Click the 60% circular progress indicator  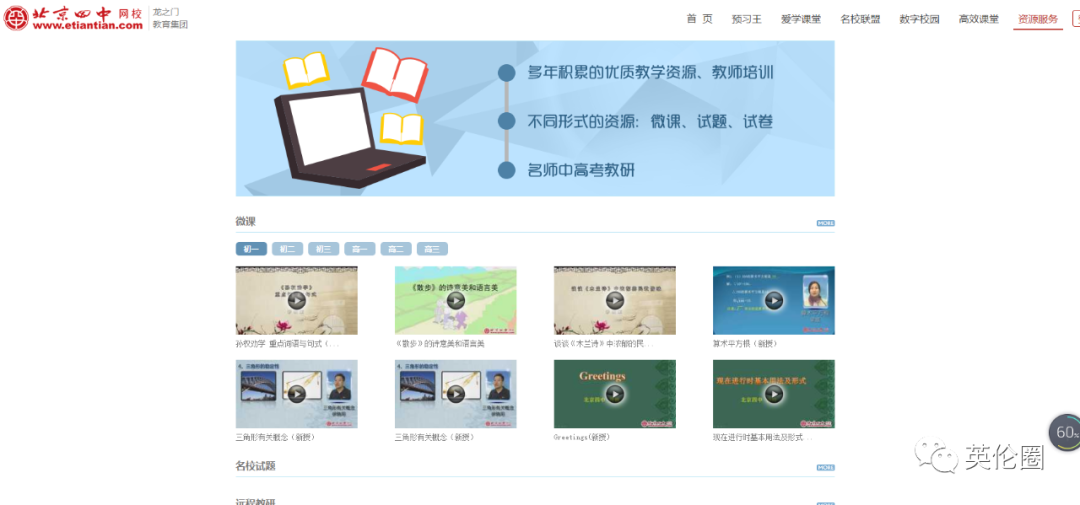pos(1066,433)
